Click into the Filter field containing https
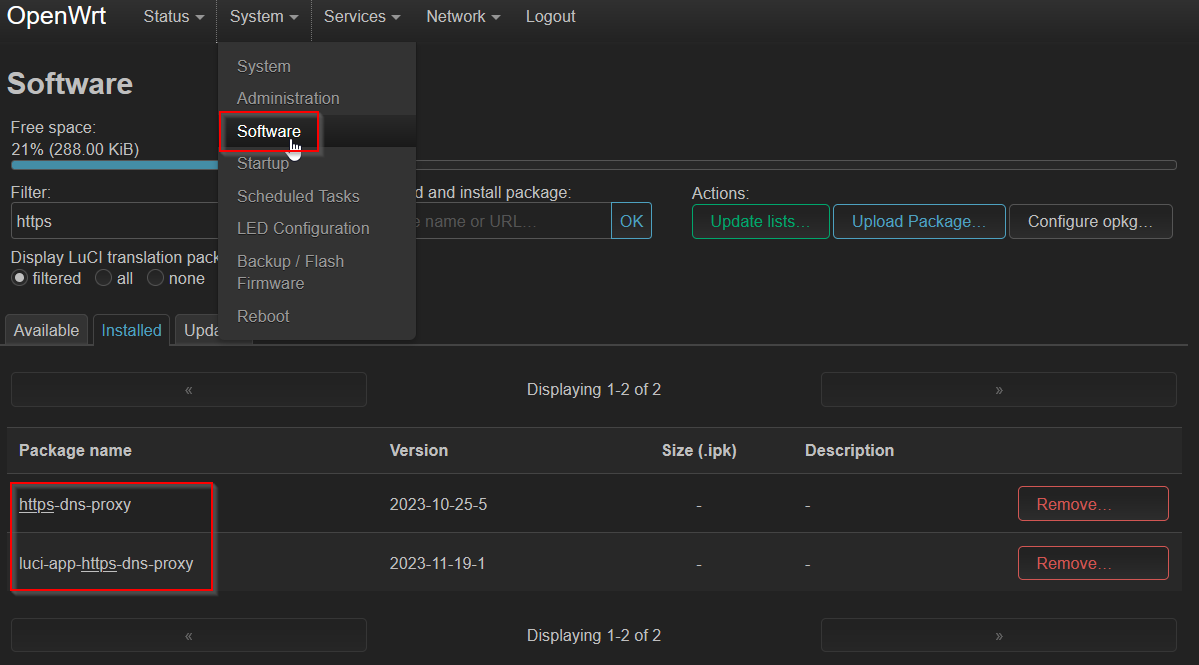 click(x=115, y=221)
